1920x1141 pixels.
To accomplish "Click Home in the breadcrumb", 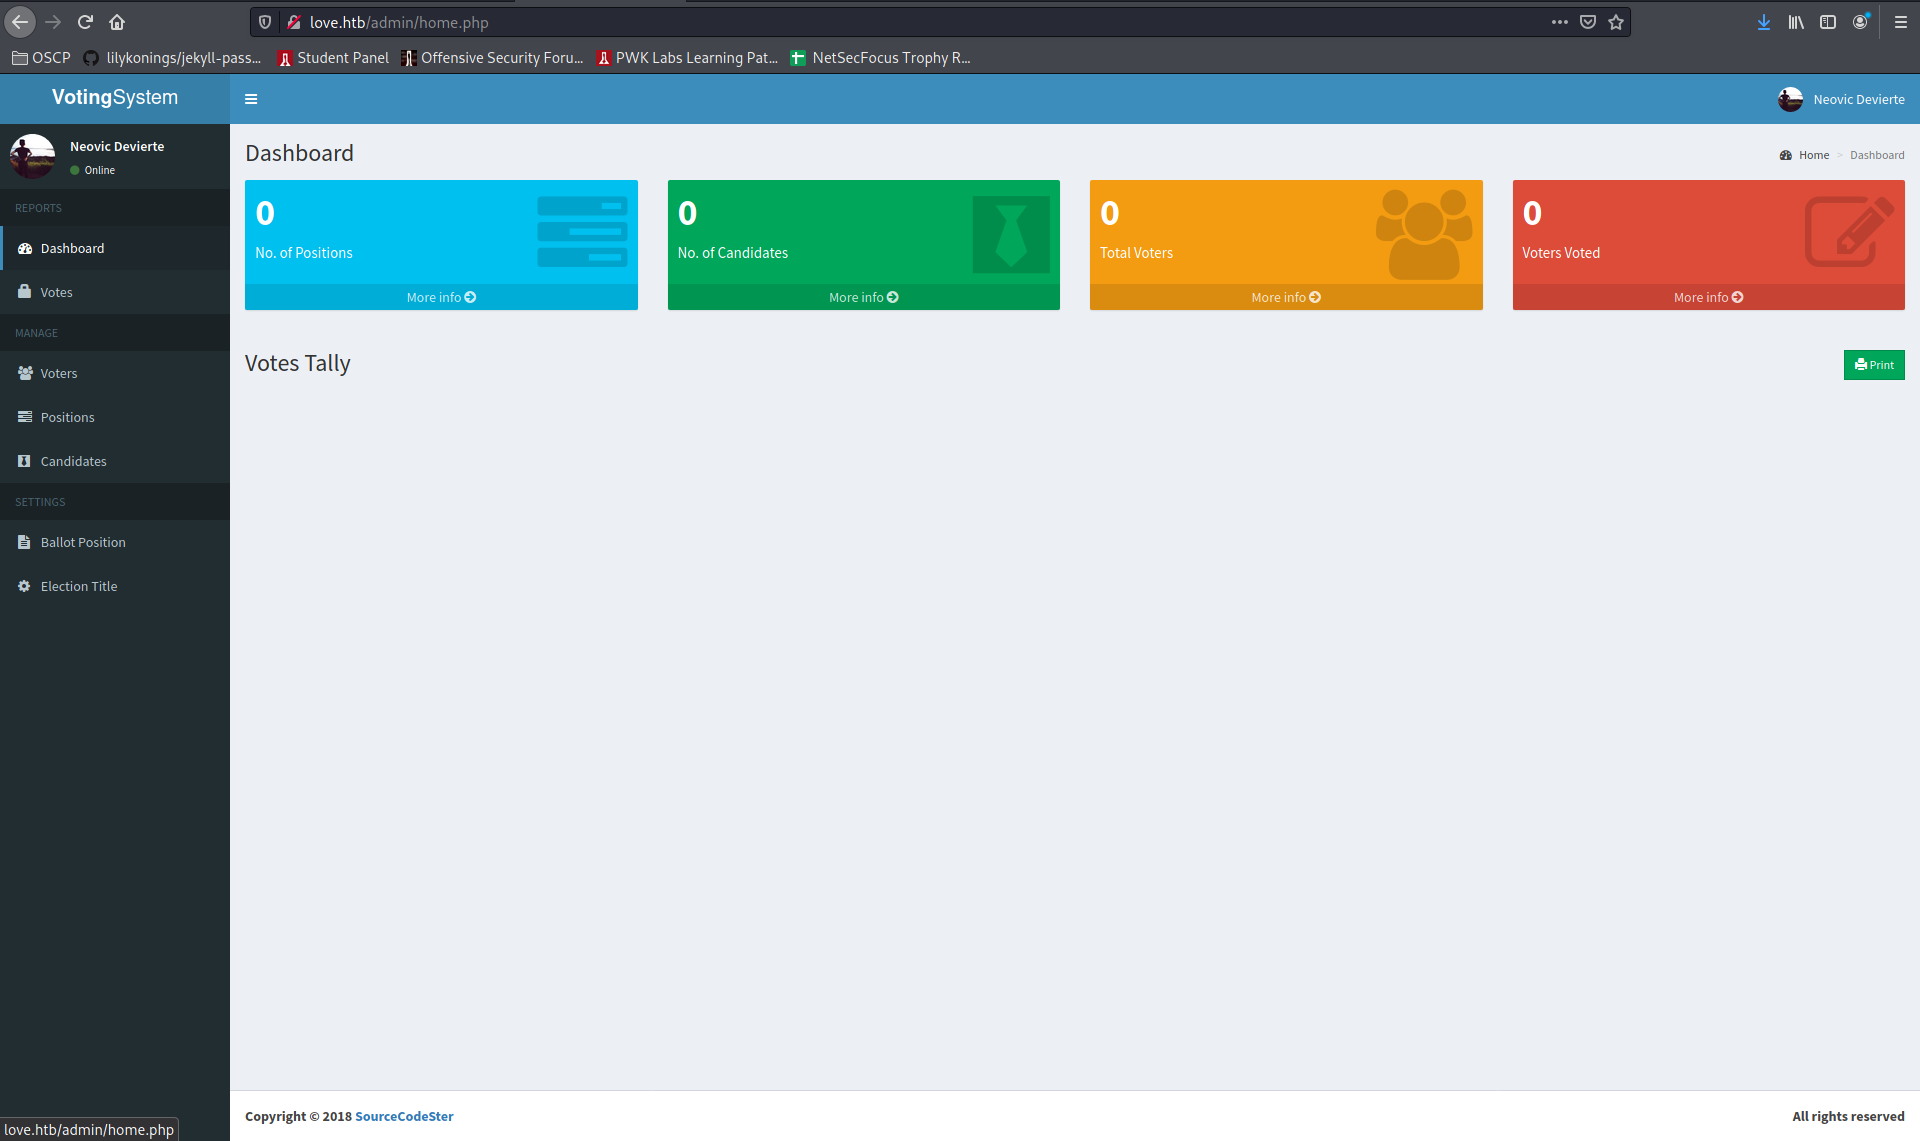I will tap(1813, 155).
